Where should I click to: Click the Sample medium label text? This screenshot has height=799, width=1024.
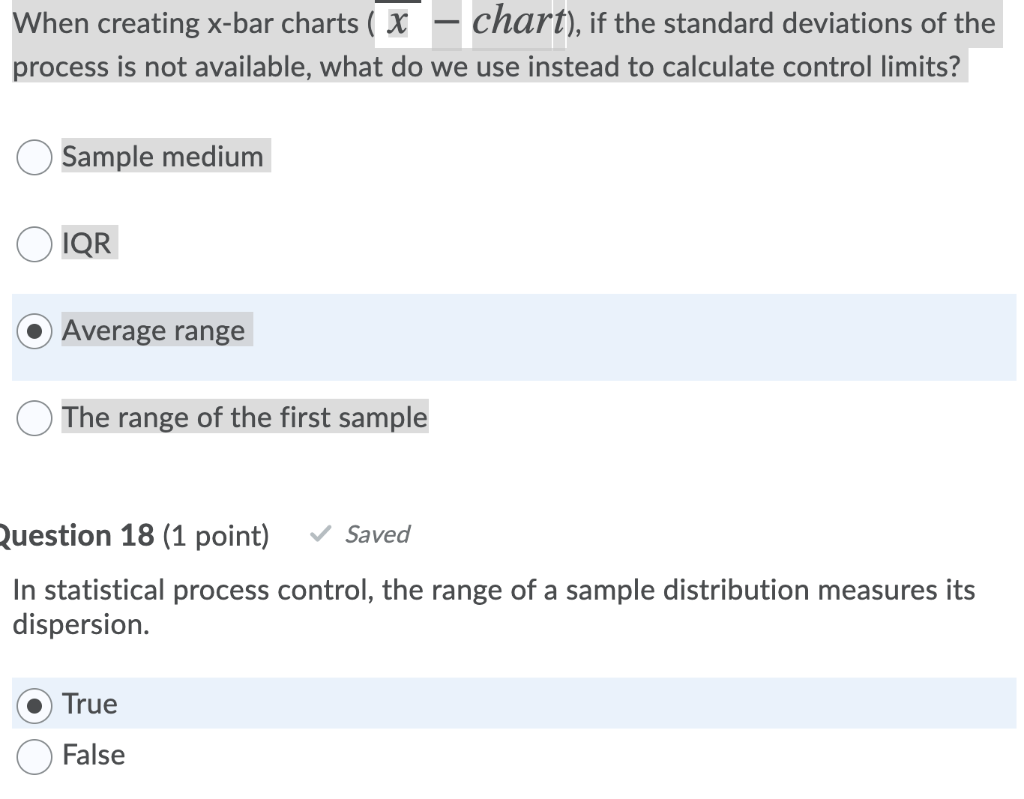click(163, 157)
